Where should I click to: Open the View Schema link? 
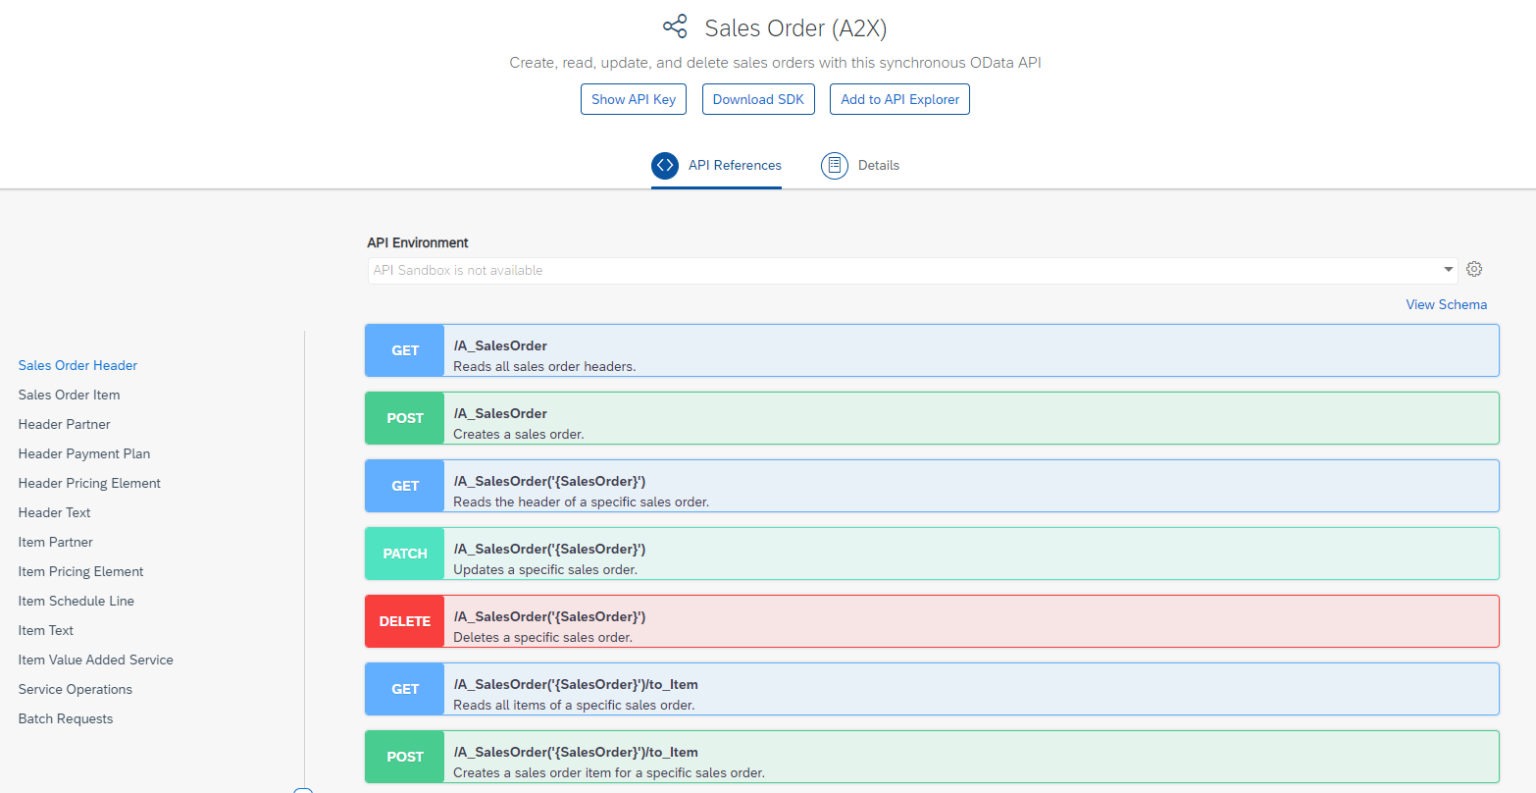coord(1446,304)
